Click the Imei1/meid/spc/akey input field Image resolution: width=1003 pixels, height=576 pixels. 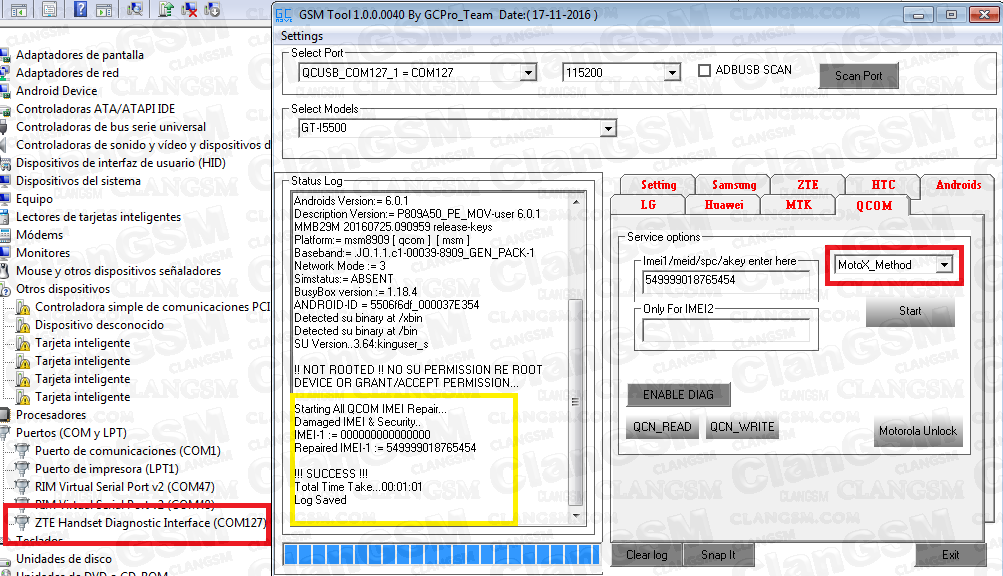tap(725, 280)
